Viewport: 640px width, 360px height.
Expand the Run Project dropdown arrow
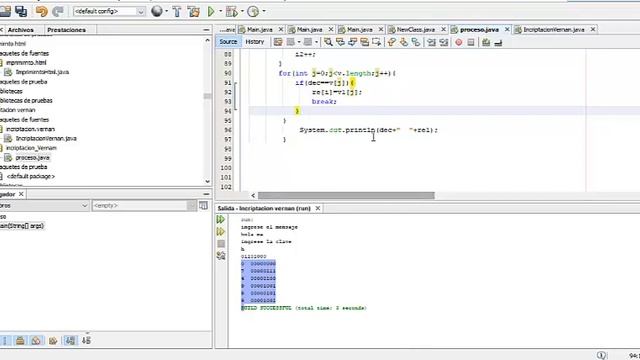click(x=220, y=11)
